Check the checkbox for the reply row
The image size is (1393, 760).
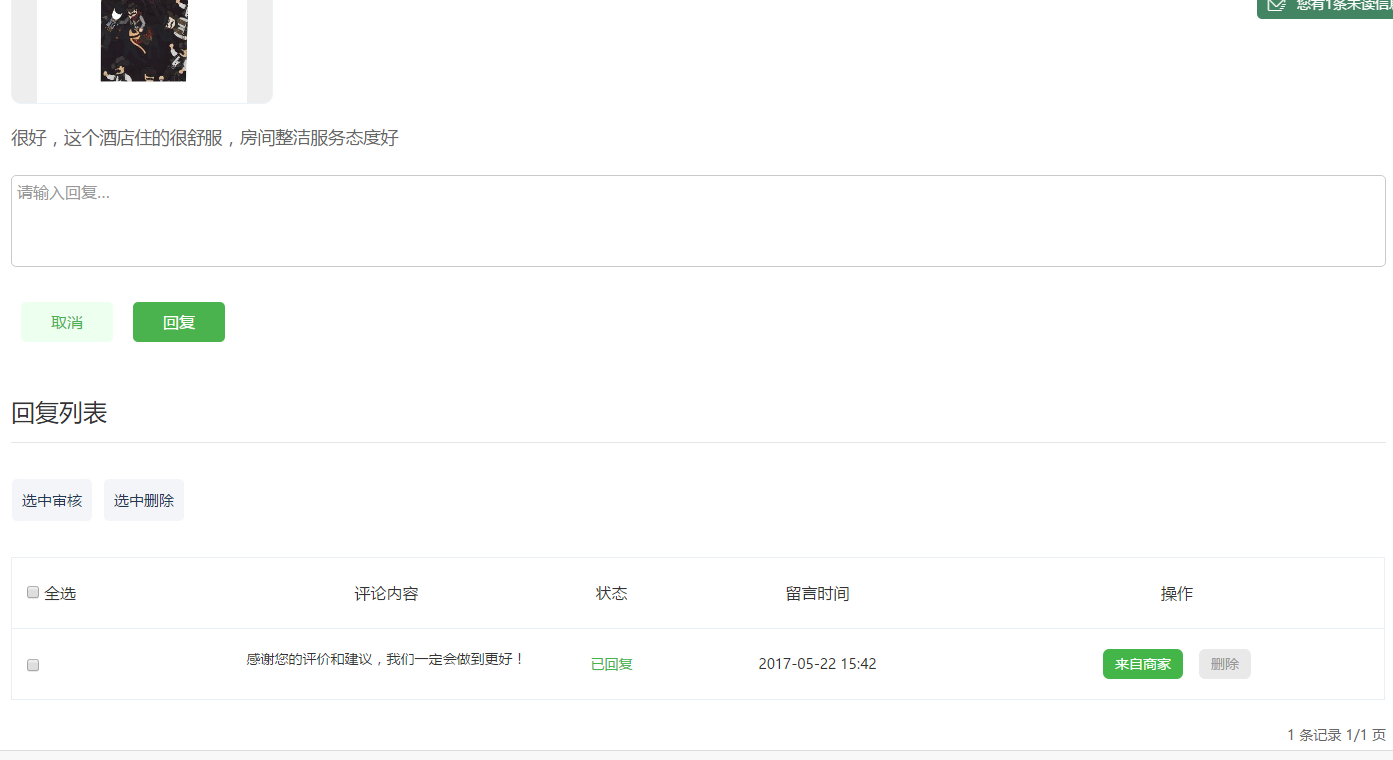point(33,665)
